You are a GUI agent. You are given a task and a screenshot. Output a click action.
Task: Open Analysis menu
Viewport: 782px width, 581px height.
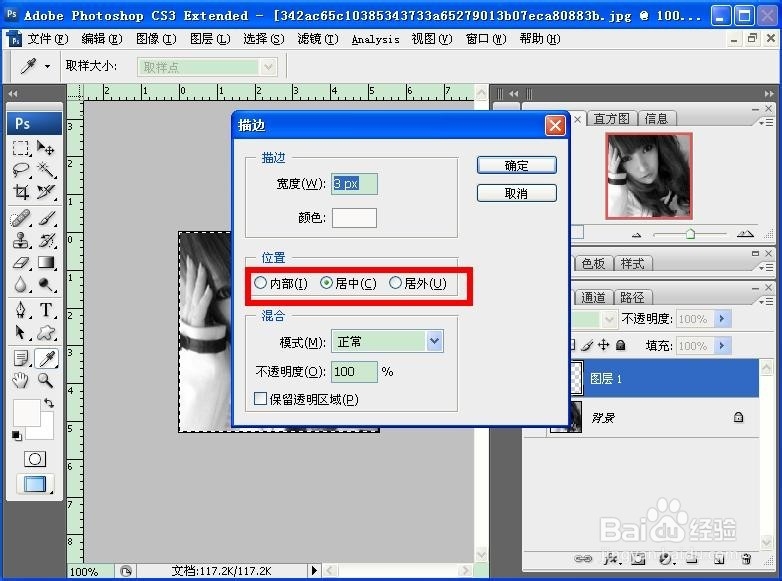[x=376, y=39]
